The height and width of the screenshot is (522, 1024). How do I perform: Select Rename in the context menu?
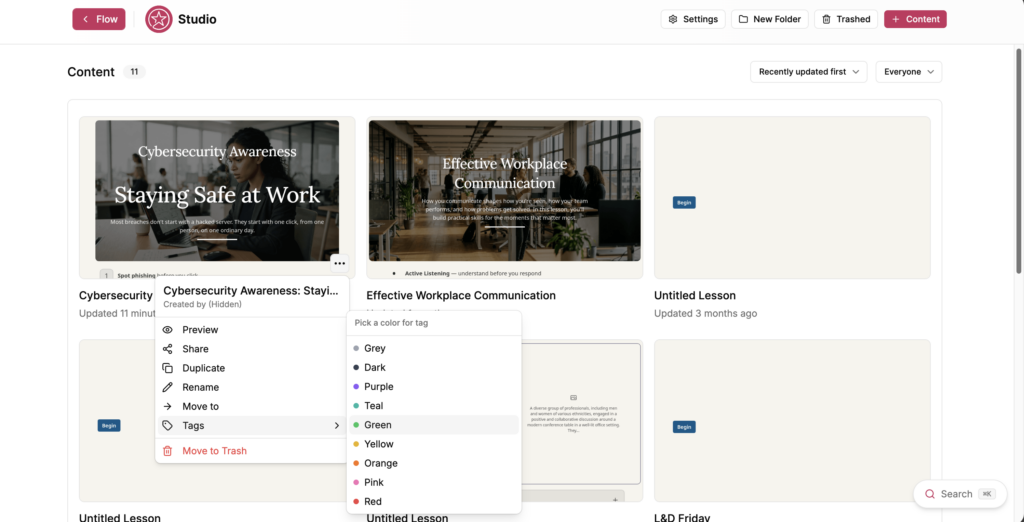pos(252,387)
